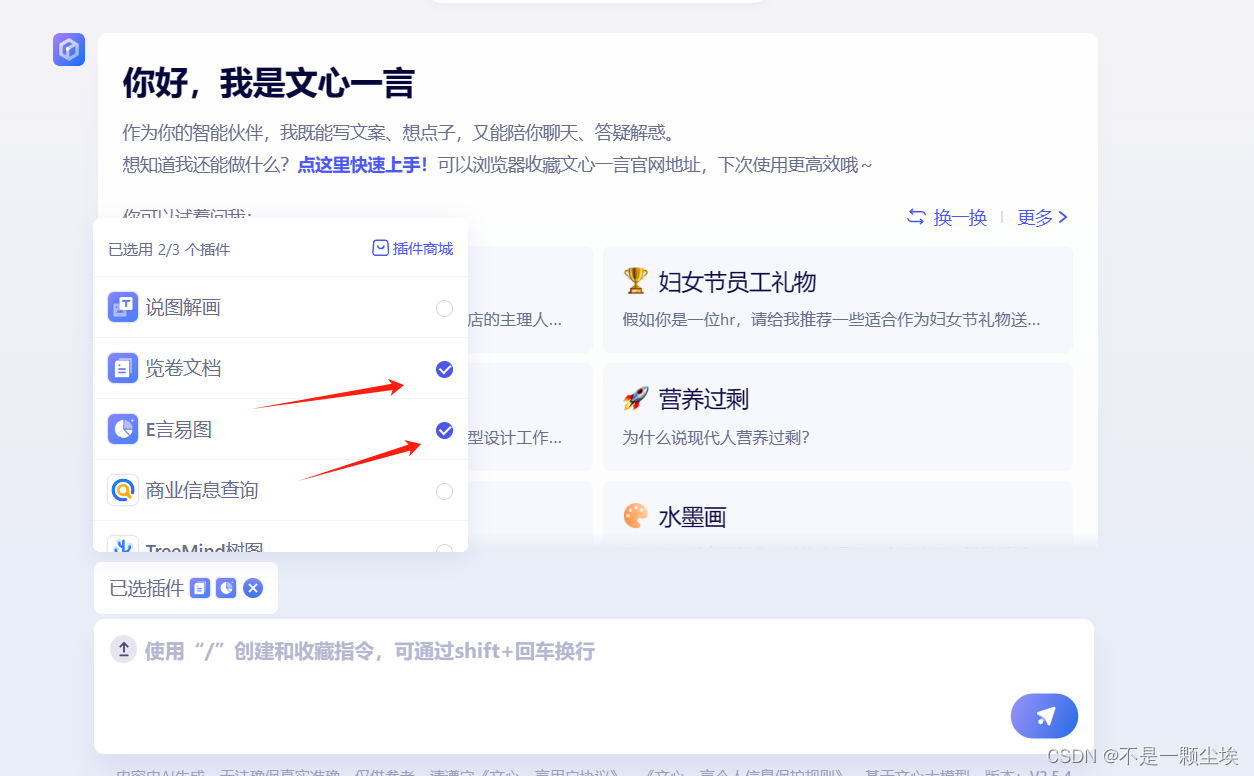
Task: Click the upload file icon in input box
Action: pyautogui.click(x=123, y=650)
